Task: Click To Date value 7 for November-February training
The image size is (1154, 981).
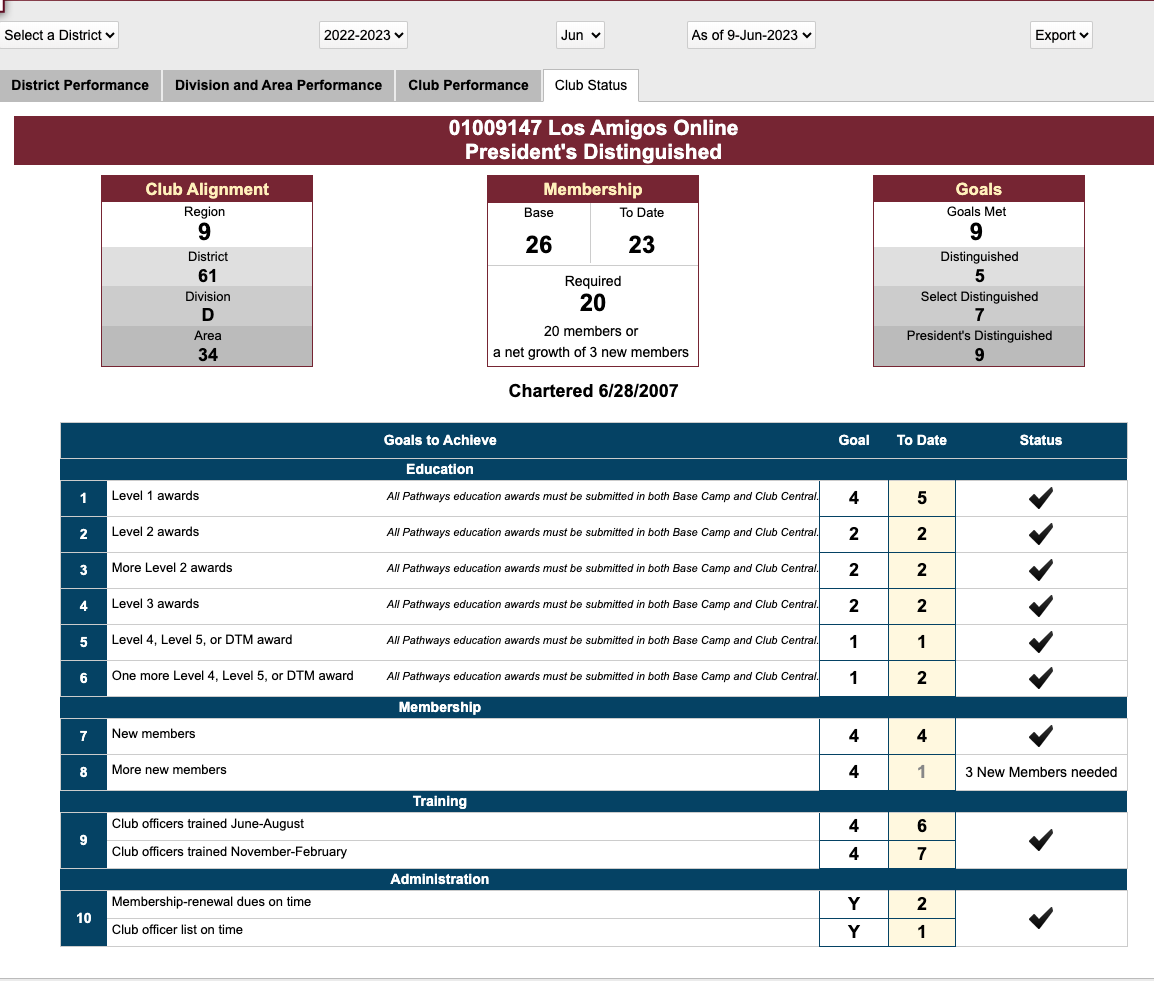Action: [921, 854]
